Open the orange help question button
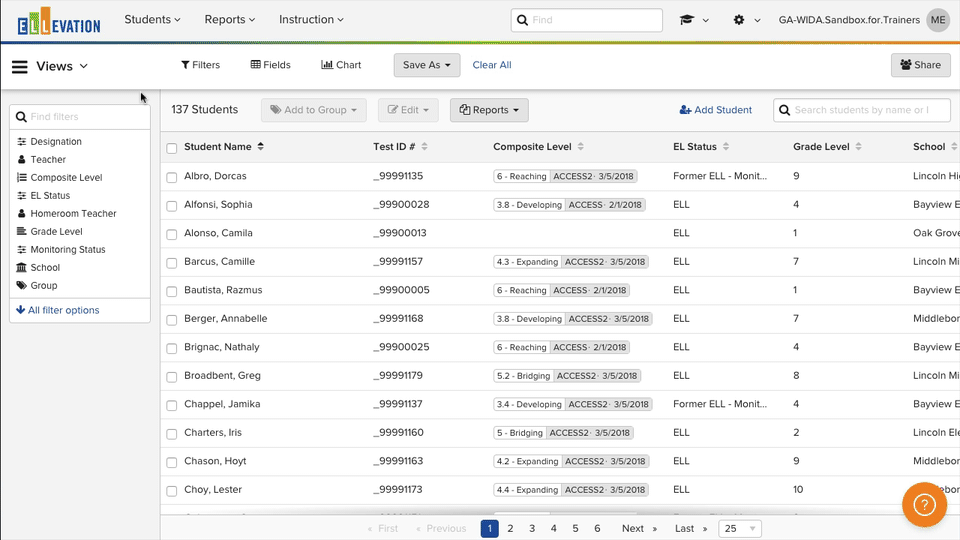960x540 pixels. 924,504
